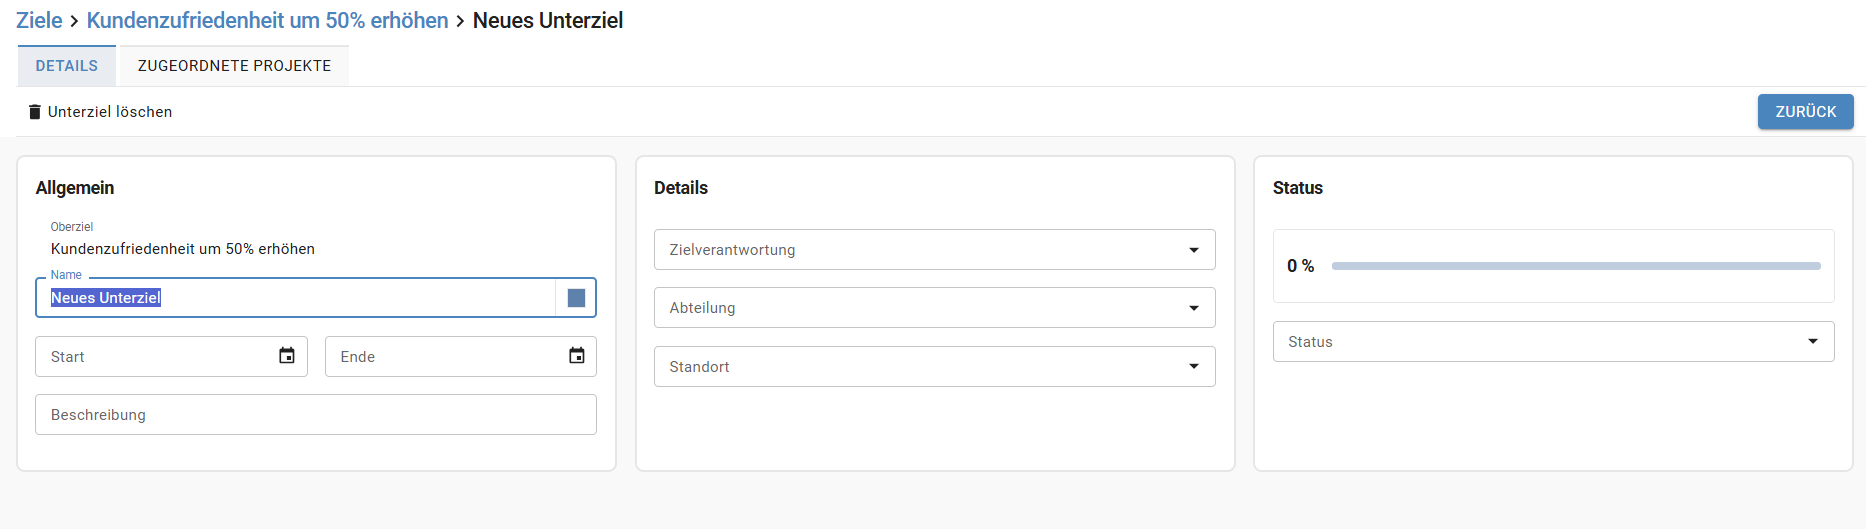Open the Start date calendar icon
1866x529 pixels.
[x=287, y=356]
